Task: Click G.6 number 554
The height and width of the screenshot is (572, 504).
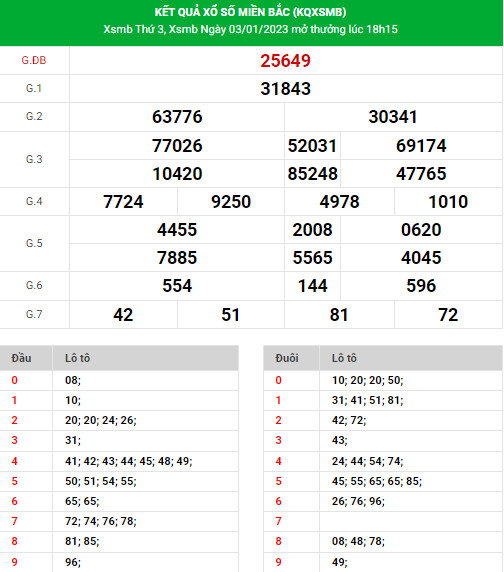Action: (177, 286)
